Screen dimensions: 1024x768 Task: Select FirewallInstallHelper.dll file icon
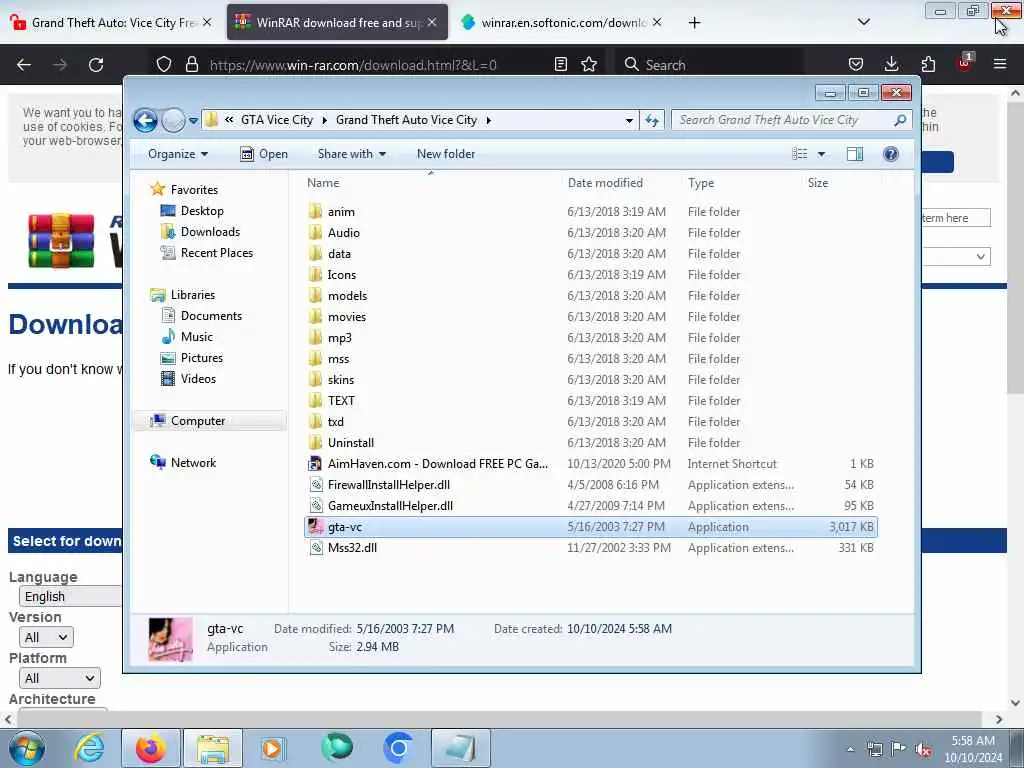315,485
